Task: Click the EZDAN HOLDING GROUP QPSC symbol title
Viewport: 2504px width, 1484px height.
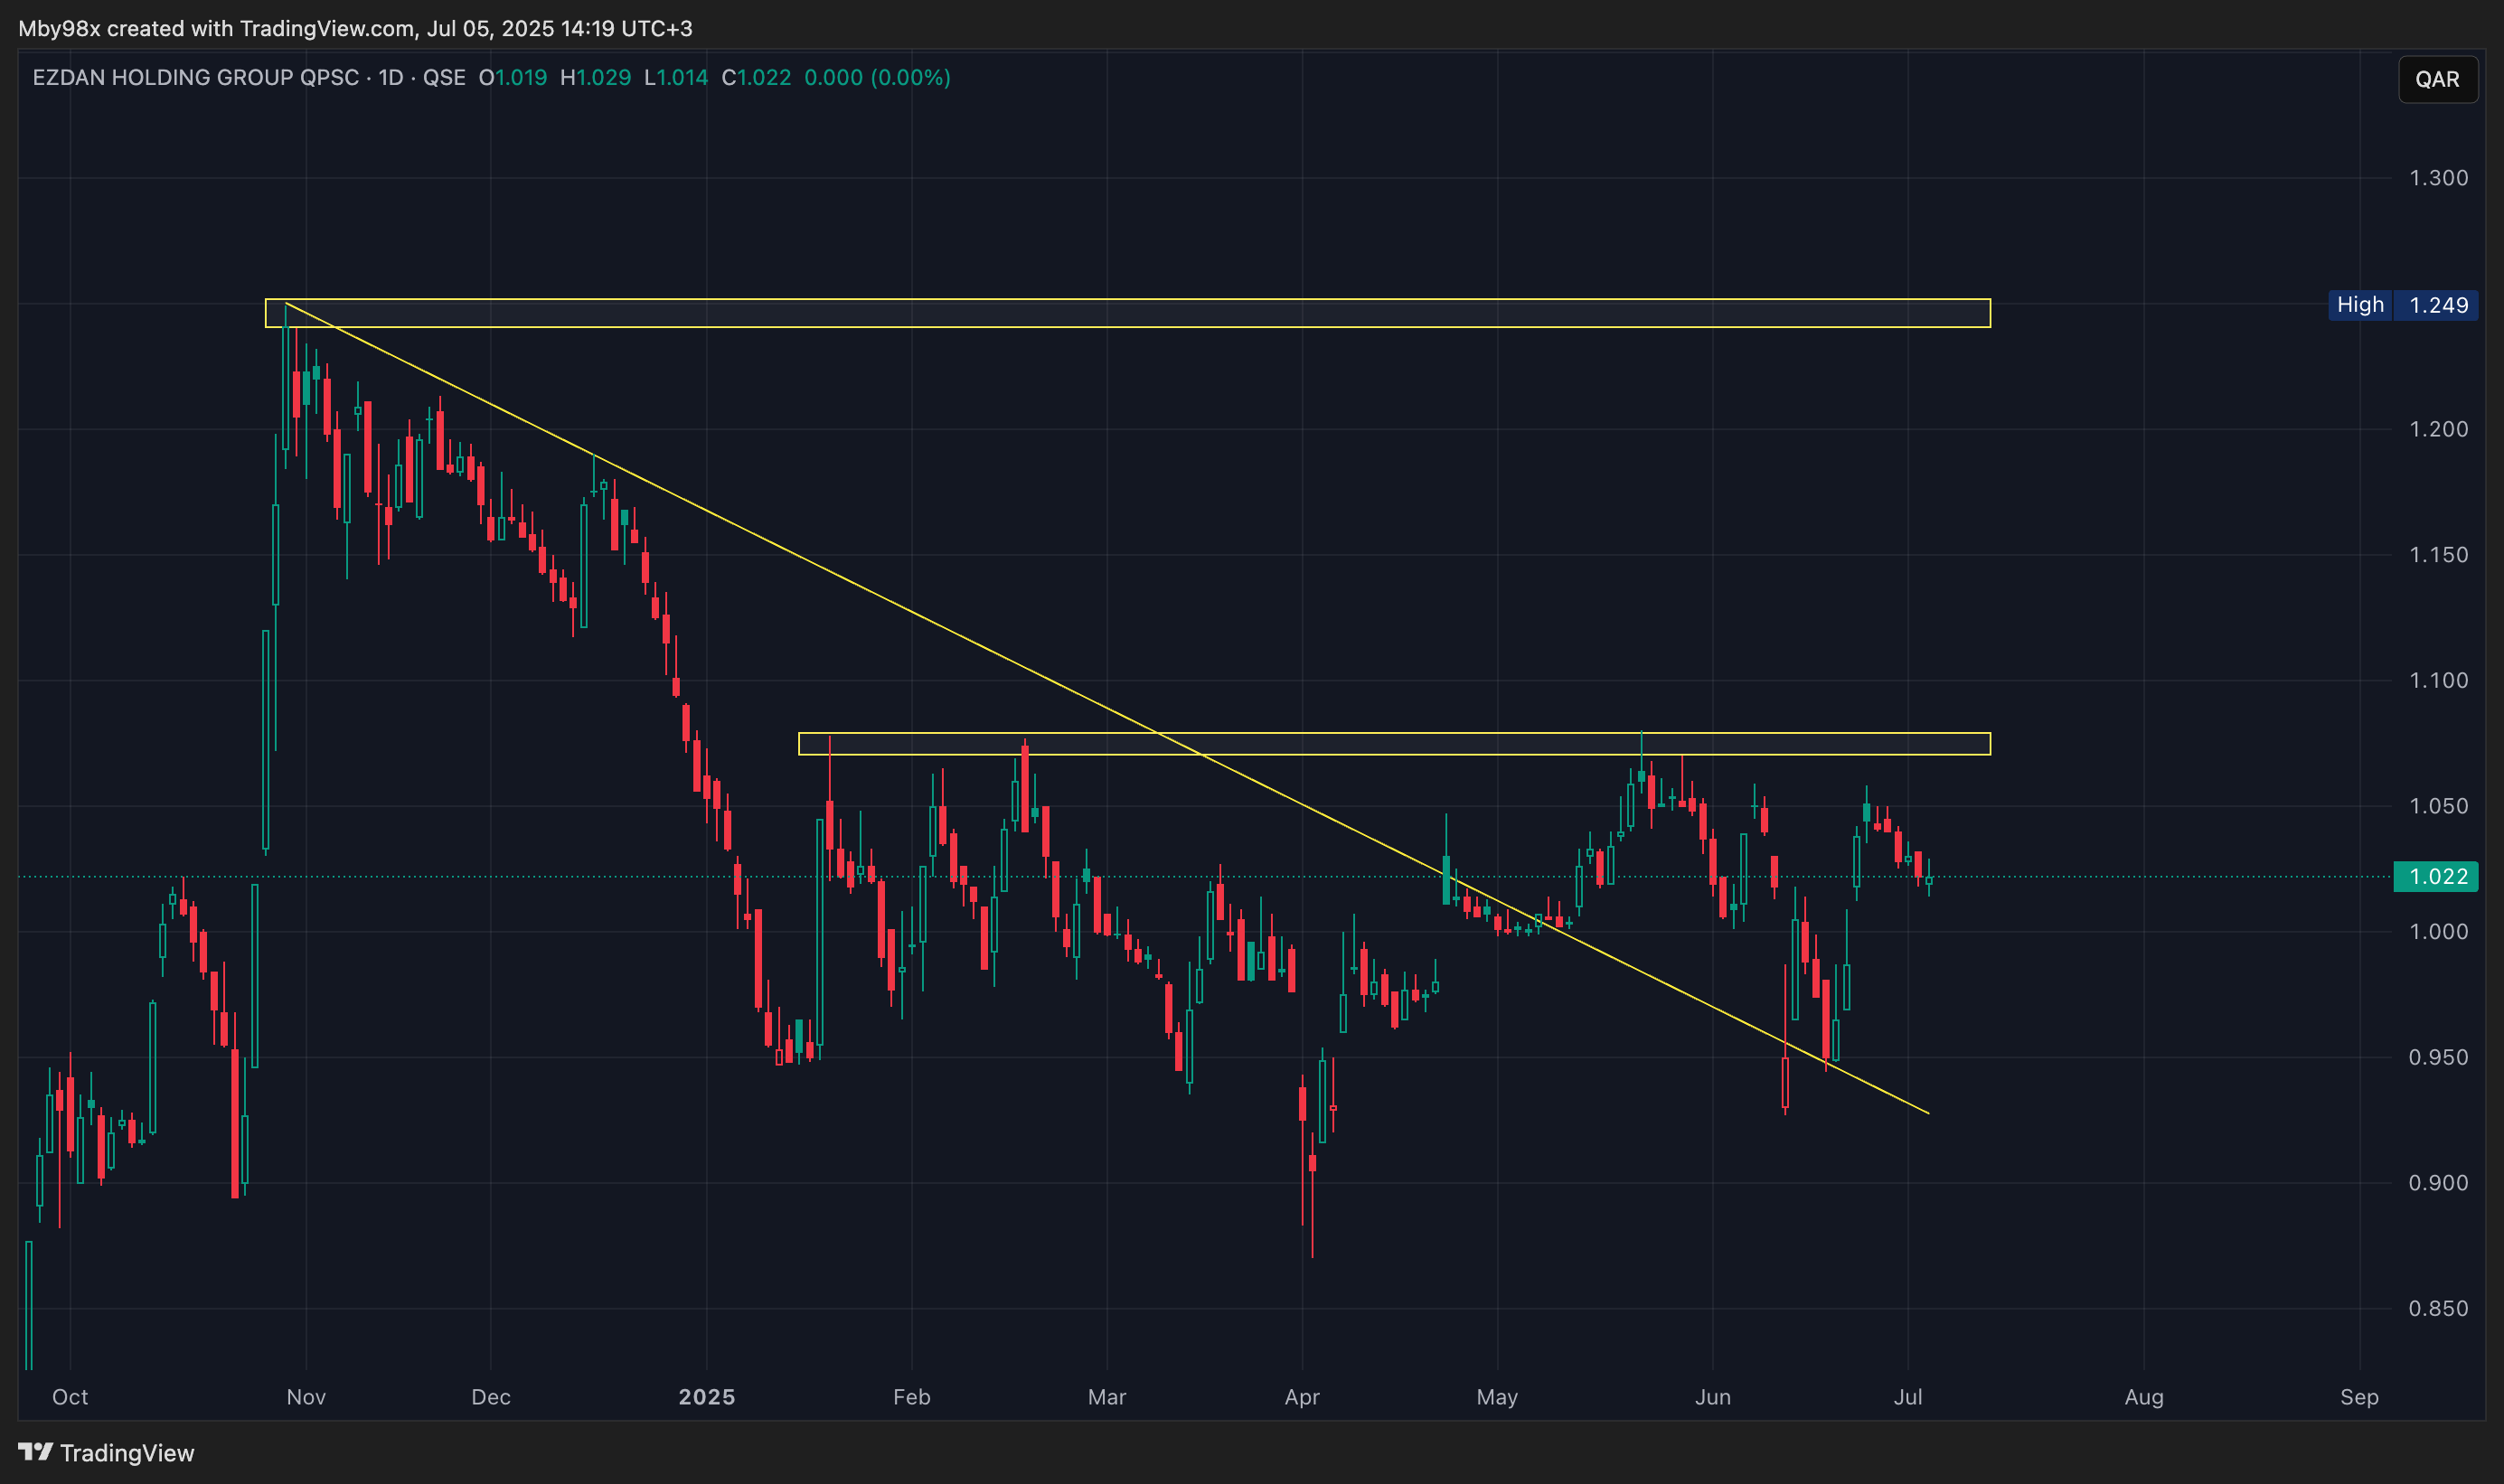Action: click(x=195, y=78)
